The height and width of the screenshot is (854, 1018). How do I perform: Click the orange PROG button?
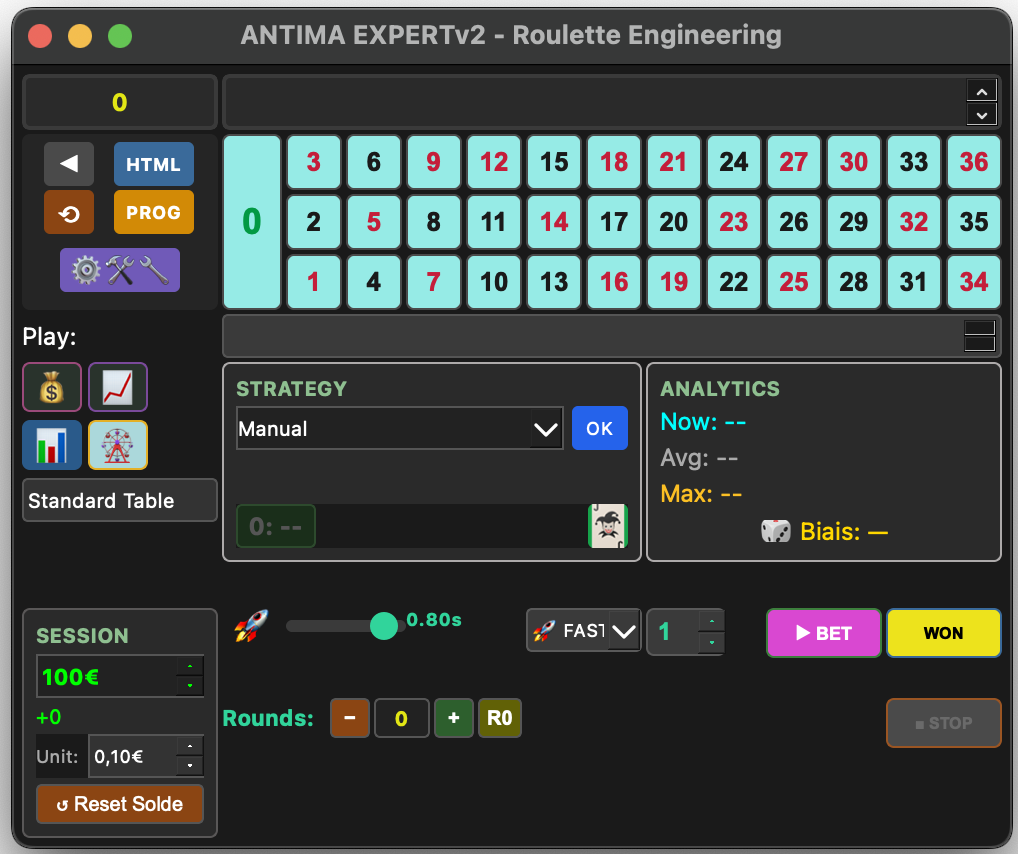tap(153, 212)
